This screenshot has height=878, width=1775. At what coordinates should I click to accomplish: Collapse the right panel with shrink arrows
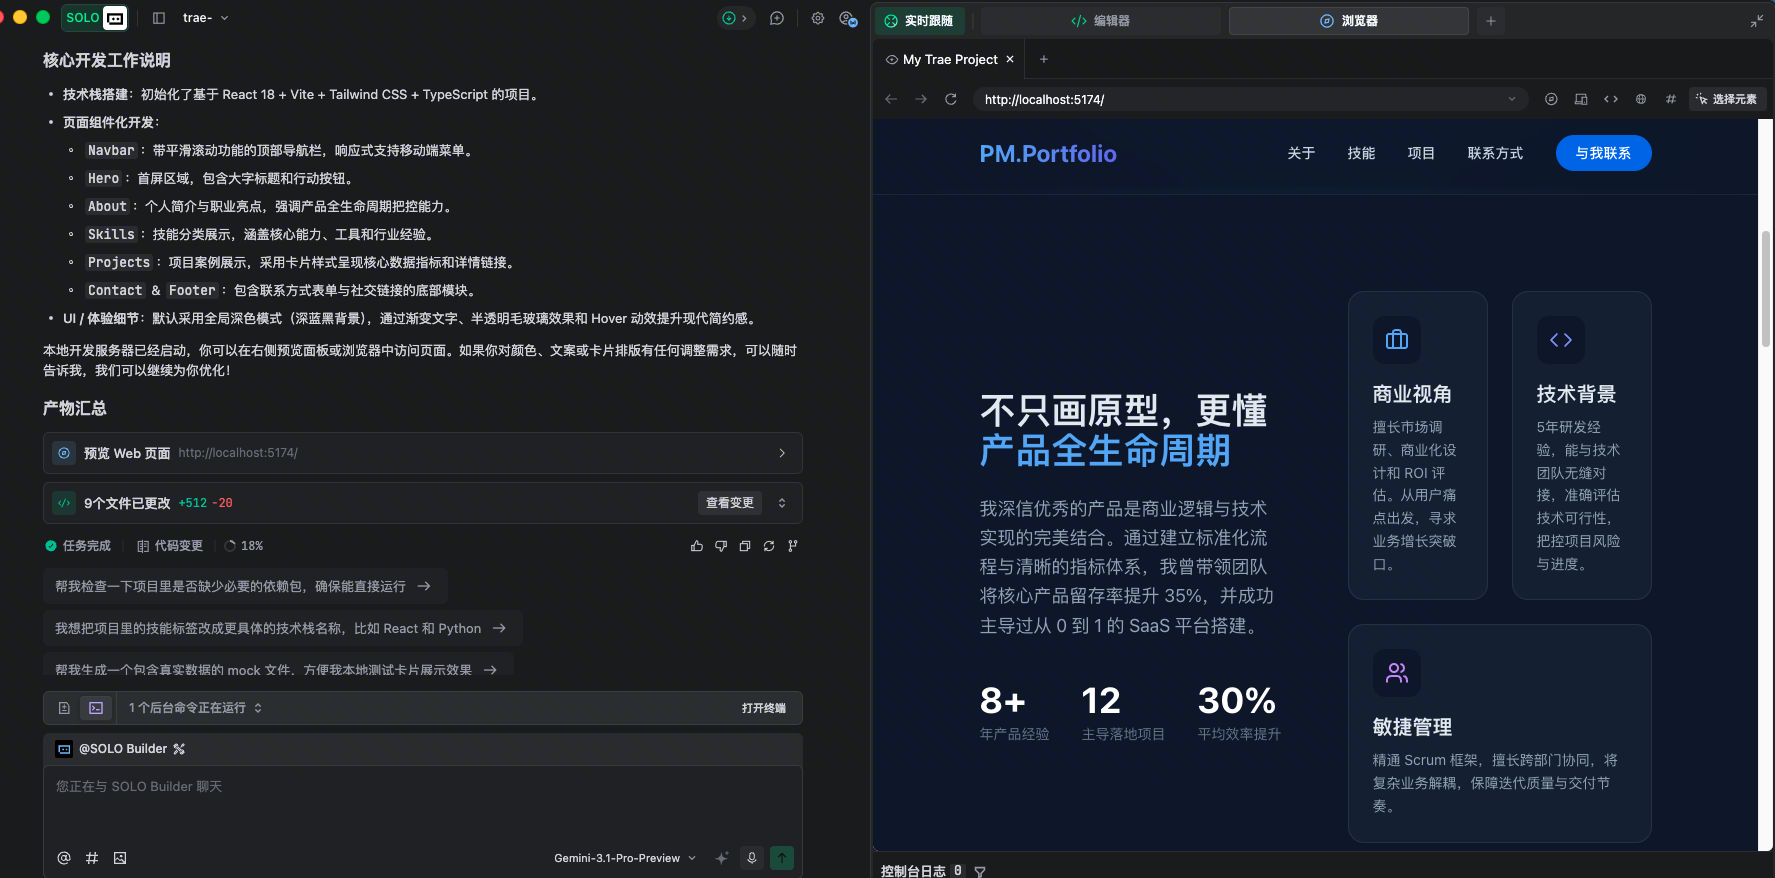click(1756, 21)
